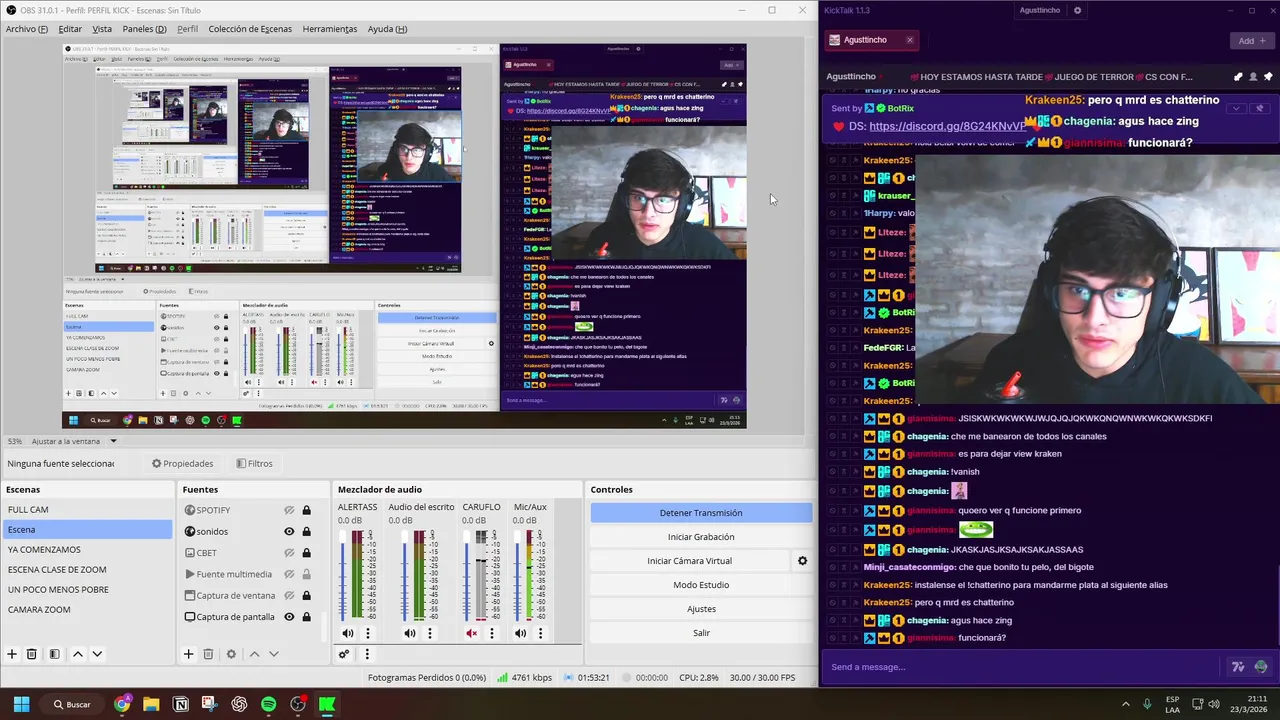1280x720 pixels.
Task: Unpin the pinned BotRix message
Action: tap(1259, 108)
